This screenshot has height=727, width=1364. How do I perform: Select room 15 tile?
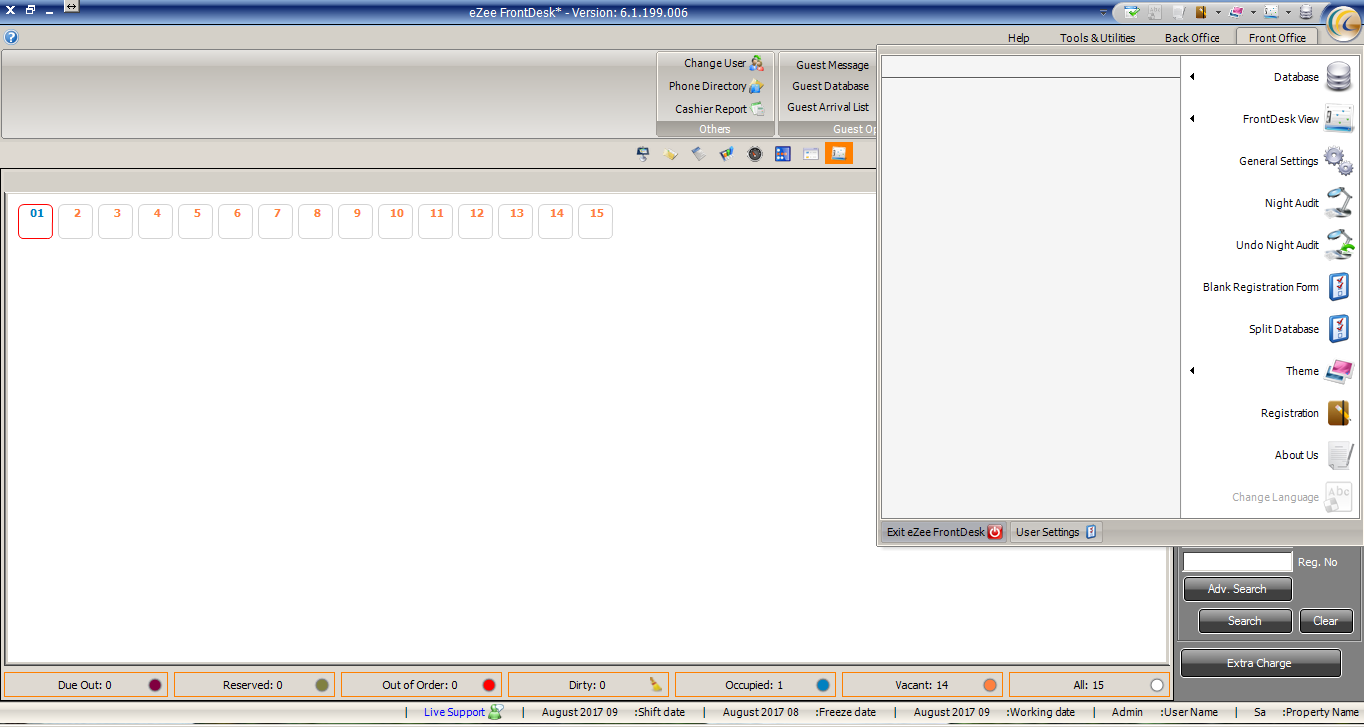tap(596, 221)
